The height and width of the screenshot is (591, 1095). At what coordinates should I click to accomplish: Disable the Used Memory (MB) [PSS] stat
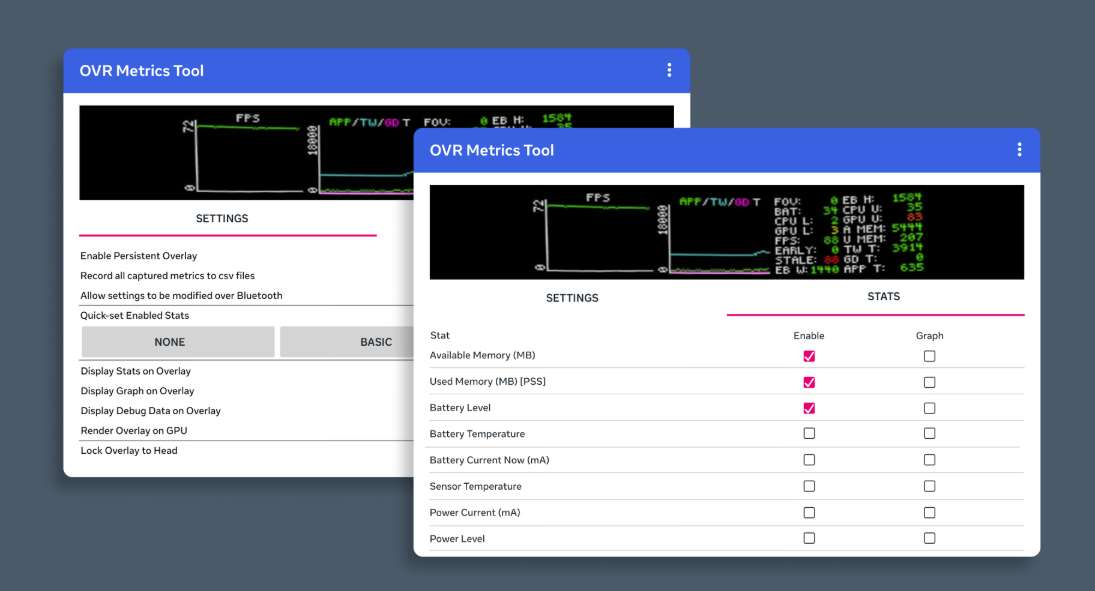(x=809, y=382)
